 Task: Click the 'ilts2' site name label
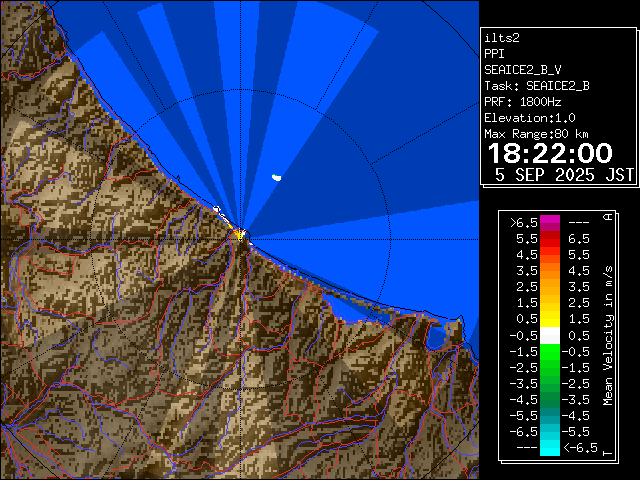click(x=502, y=37)
